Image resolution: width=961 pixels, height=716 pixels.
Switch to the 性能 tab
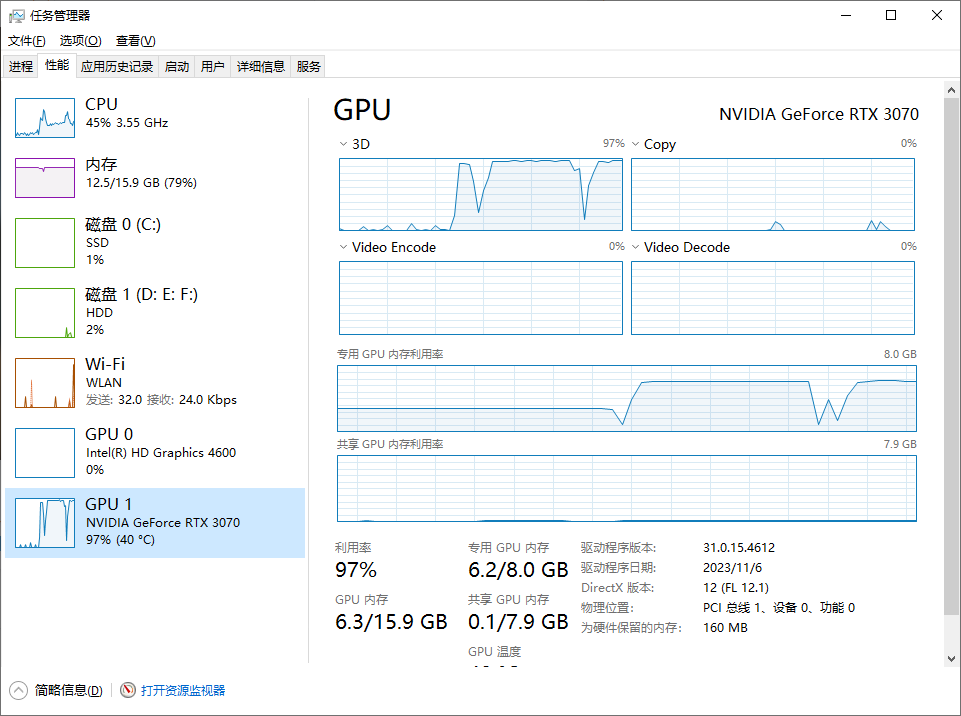57,65
